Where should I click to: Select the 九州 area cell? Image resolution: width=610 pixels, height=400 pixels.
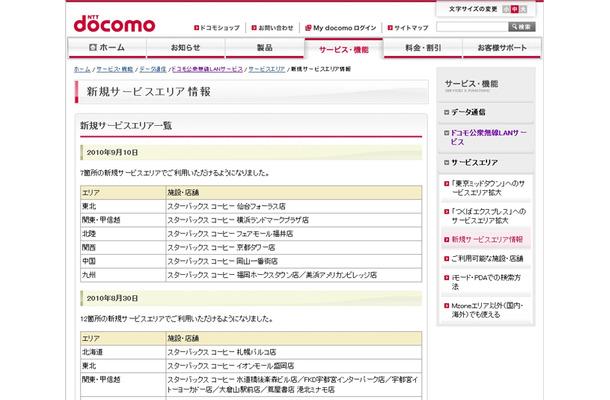pyautogui.click(x=123, y=275)
